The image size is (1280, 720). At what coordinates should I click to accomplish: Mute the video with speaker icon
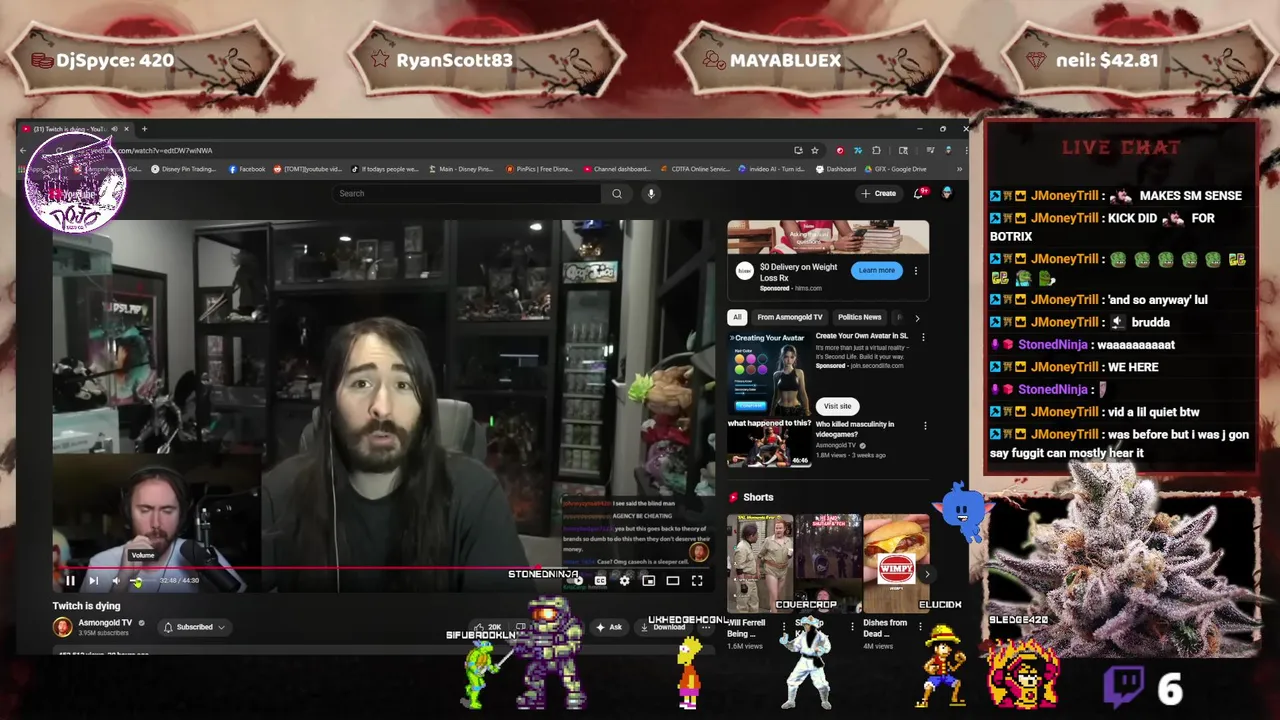116,580
